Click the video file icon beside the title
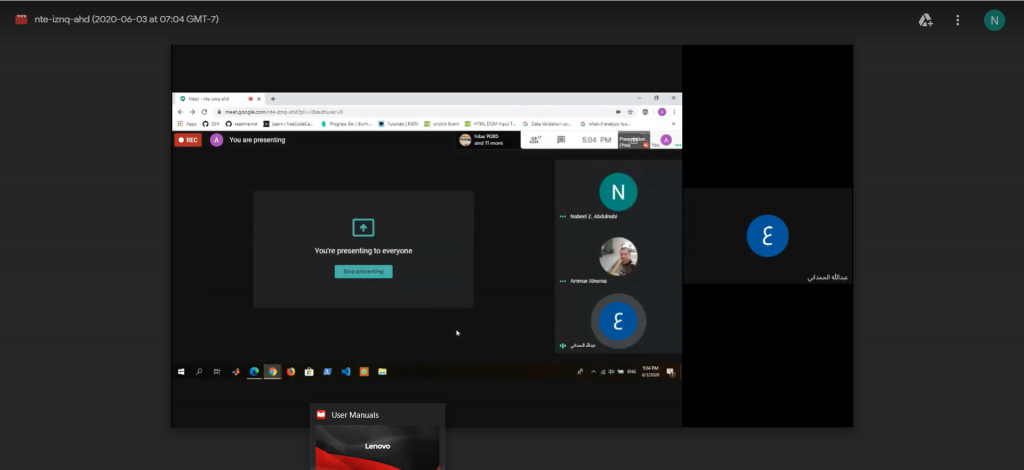This screenshot has width=1024, height=470. tap(20, 20)
